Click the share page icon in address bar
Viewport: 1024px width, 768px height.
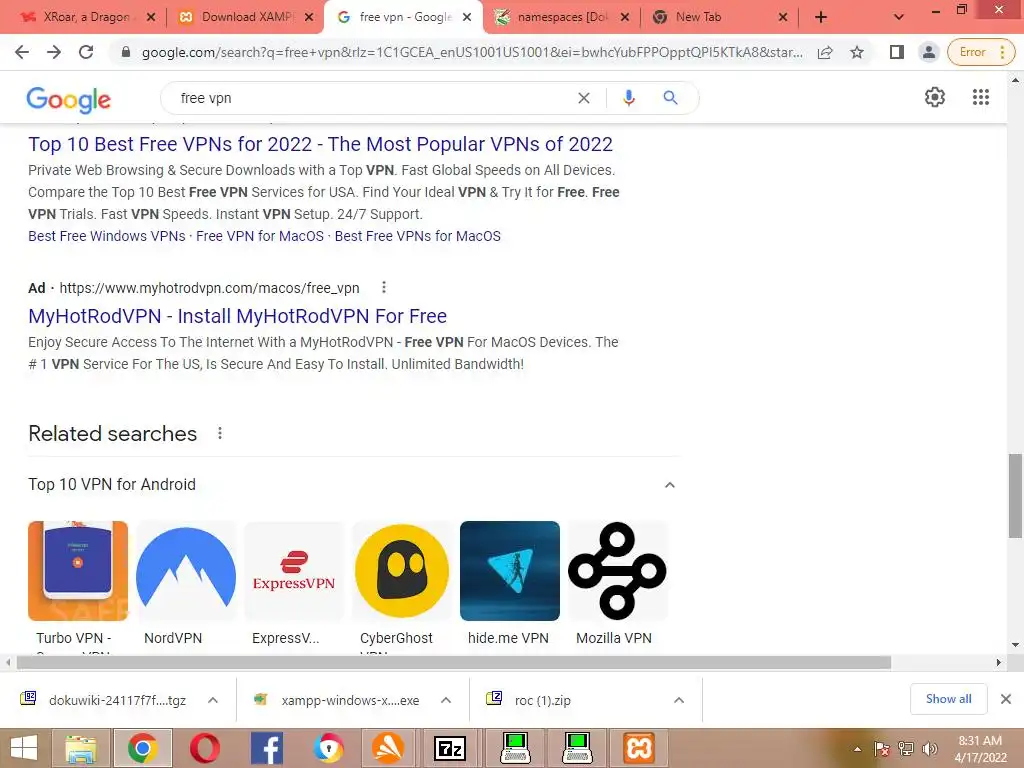click(825, 52)
